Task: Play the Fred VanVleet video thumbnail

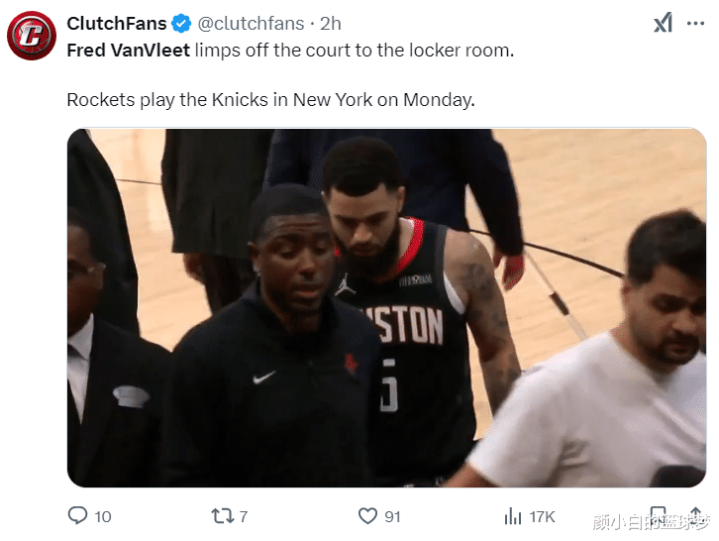Action: click(387, 308)
